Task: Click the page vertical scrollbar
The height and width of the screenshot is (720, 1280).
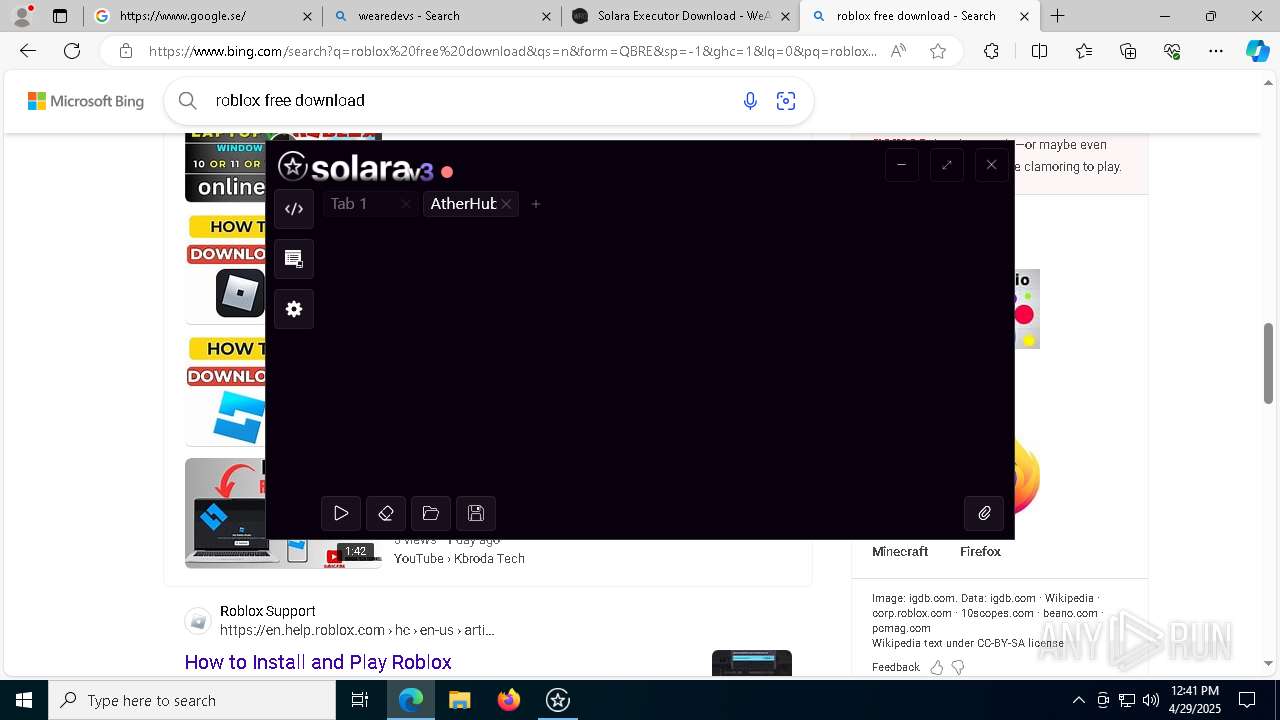Action: pos(1269,364)
